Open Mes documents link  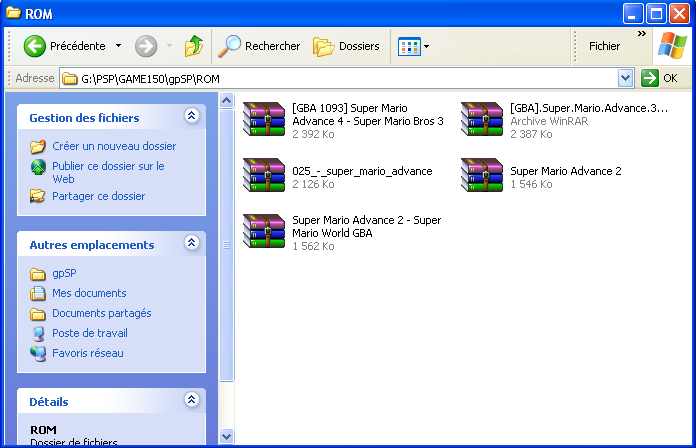89,293
